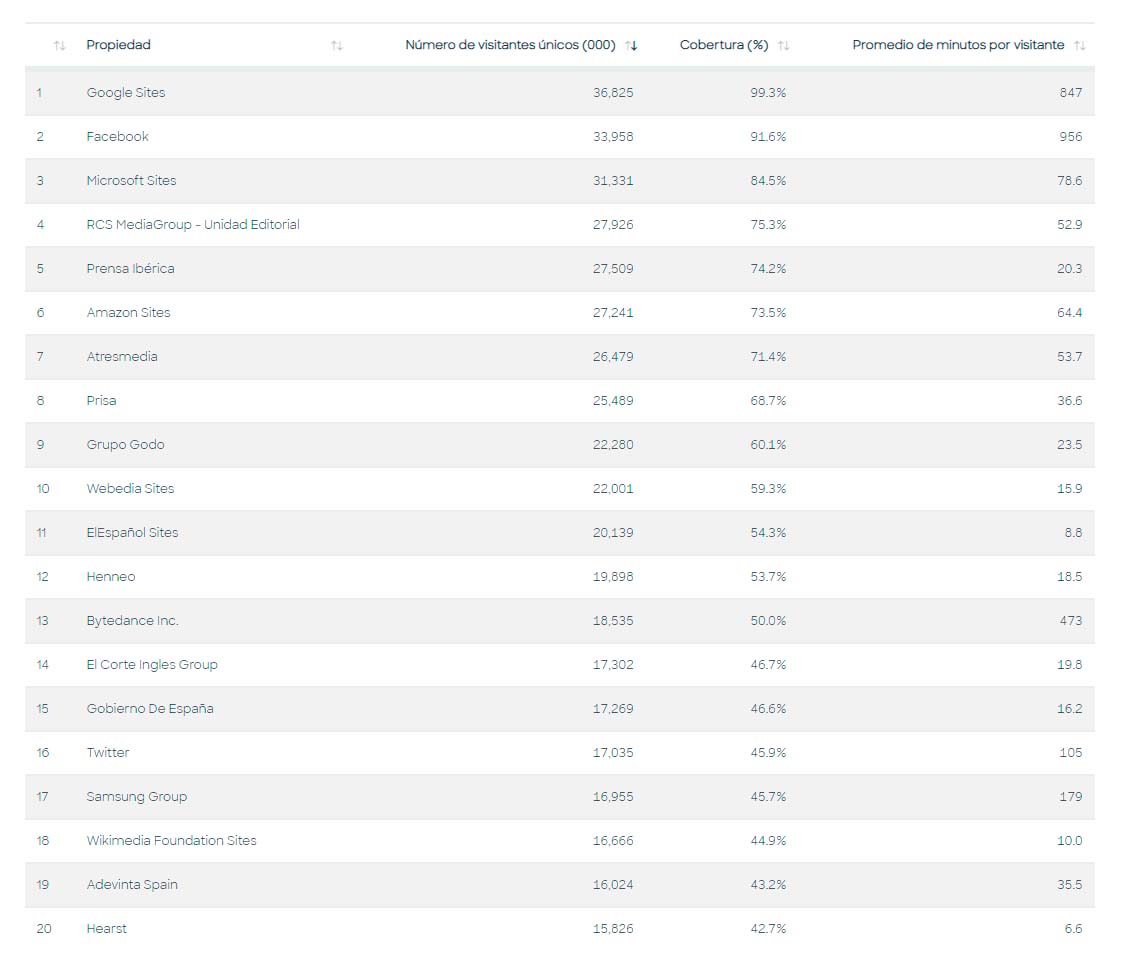
Task: Click Bytedance Inc. in the list
Action: point(132,621)
